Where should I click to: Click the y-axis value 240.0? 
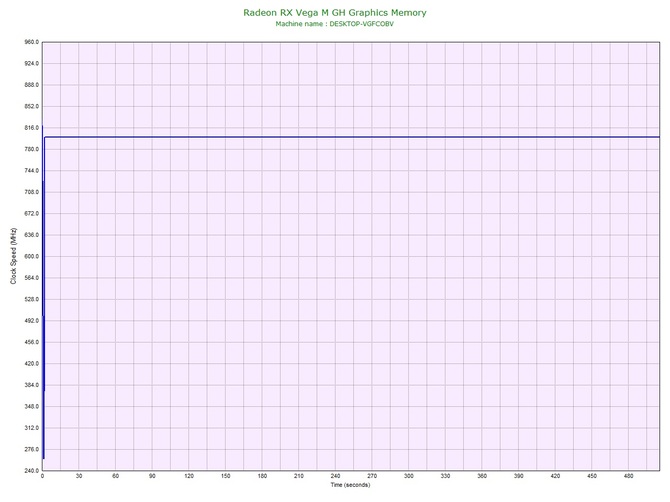pyautogui.click(x=32, y=471)
